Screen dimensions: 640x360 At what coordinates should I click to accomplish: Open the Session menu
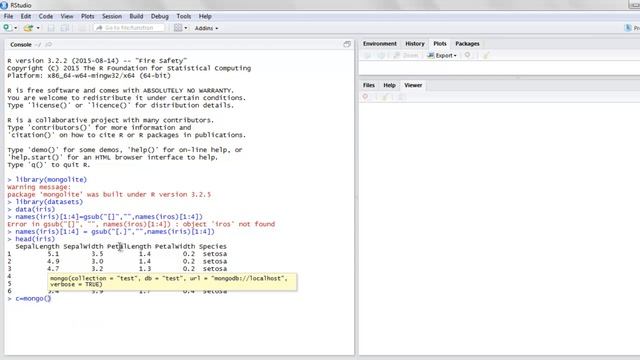(112, 16)
